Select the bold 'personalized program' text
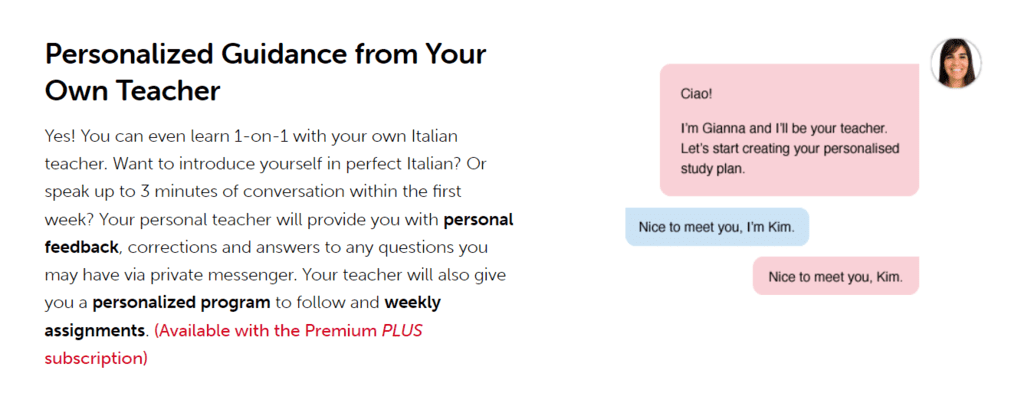The width and height of the screenshot is (1024, 416). pyautogui.click(x=188, y=302)
